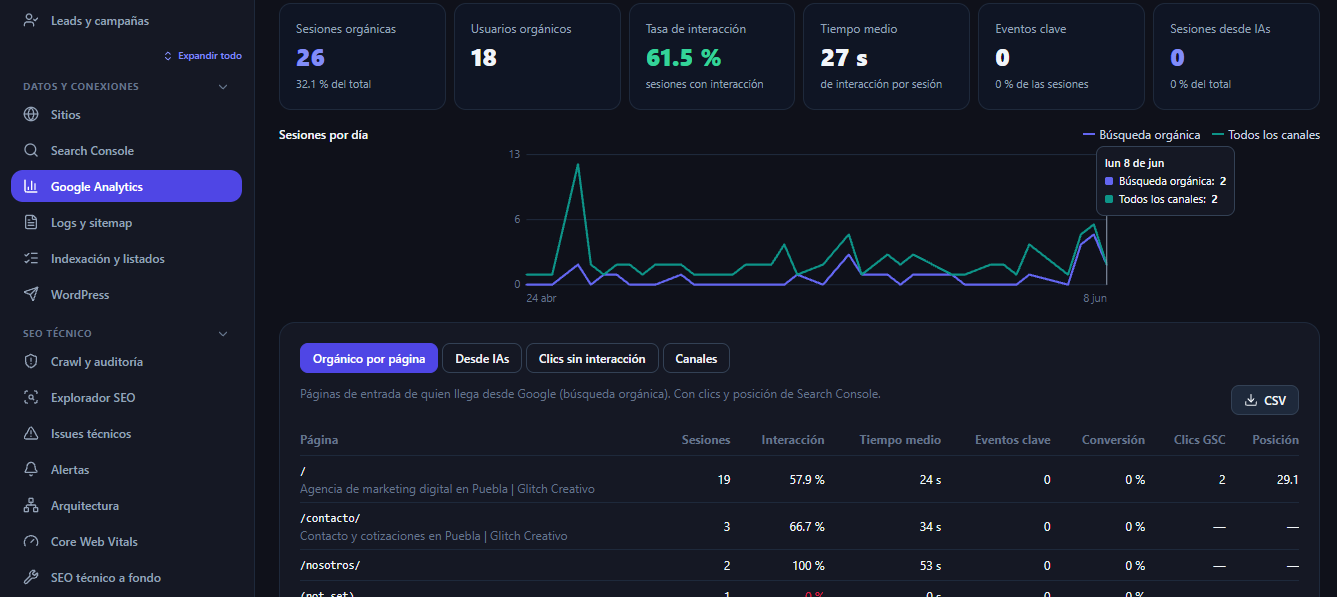Viewport: 1337px width, 597px height.
Task: Click the Usuarios orgánicos card
Action: 537,56
